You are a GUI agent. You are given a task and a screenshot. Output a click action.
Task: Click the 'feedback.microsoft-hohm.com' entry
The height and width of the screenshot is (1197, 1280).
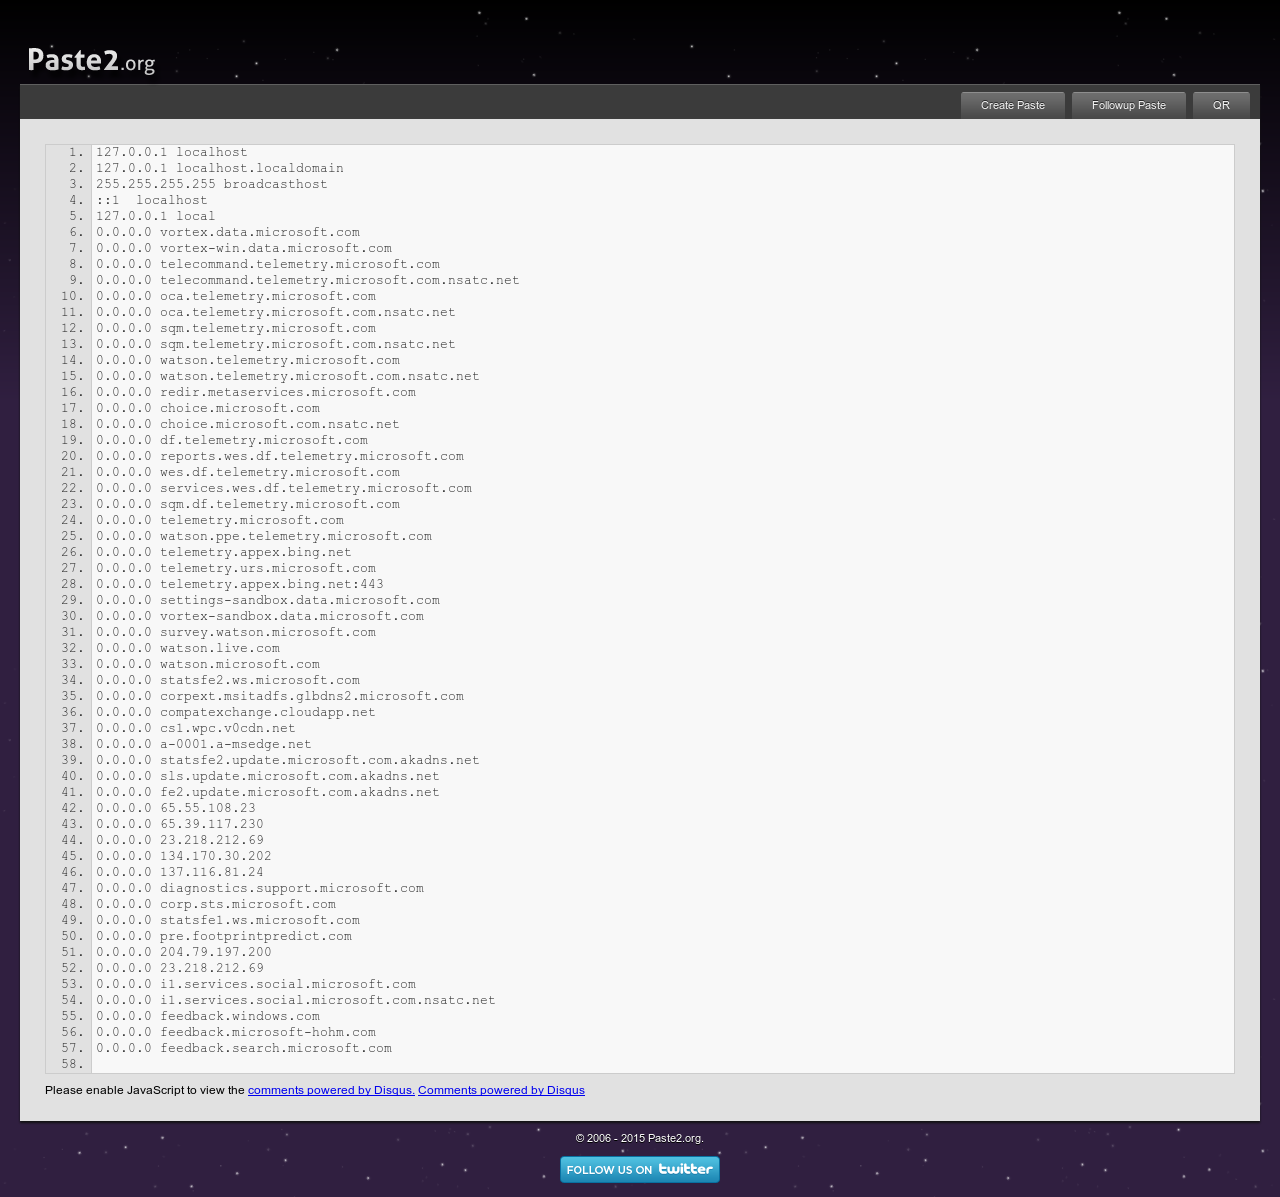point(268,1032)
